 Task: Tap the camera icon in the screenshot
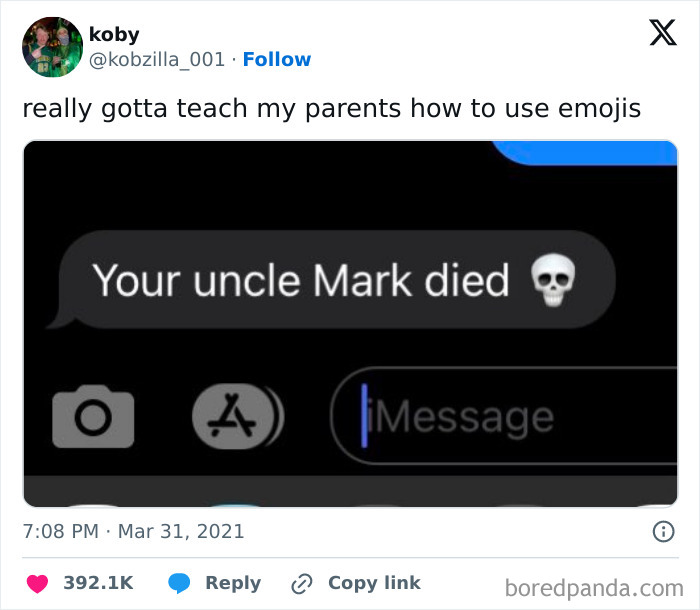click(x=92, y=415)
